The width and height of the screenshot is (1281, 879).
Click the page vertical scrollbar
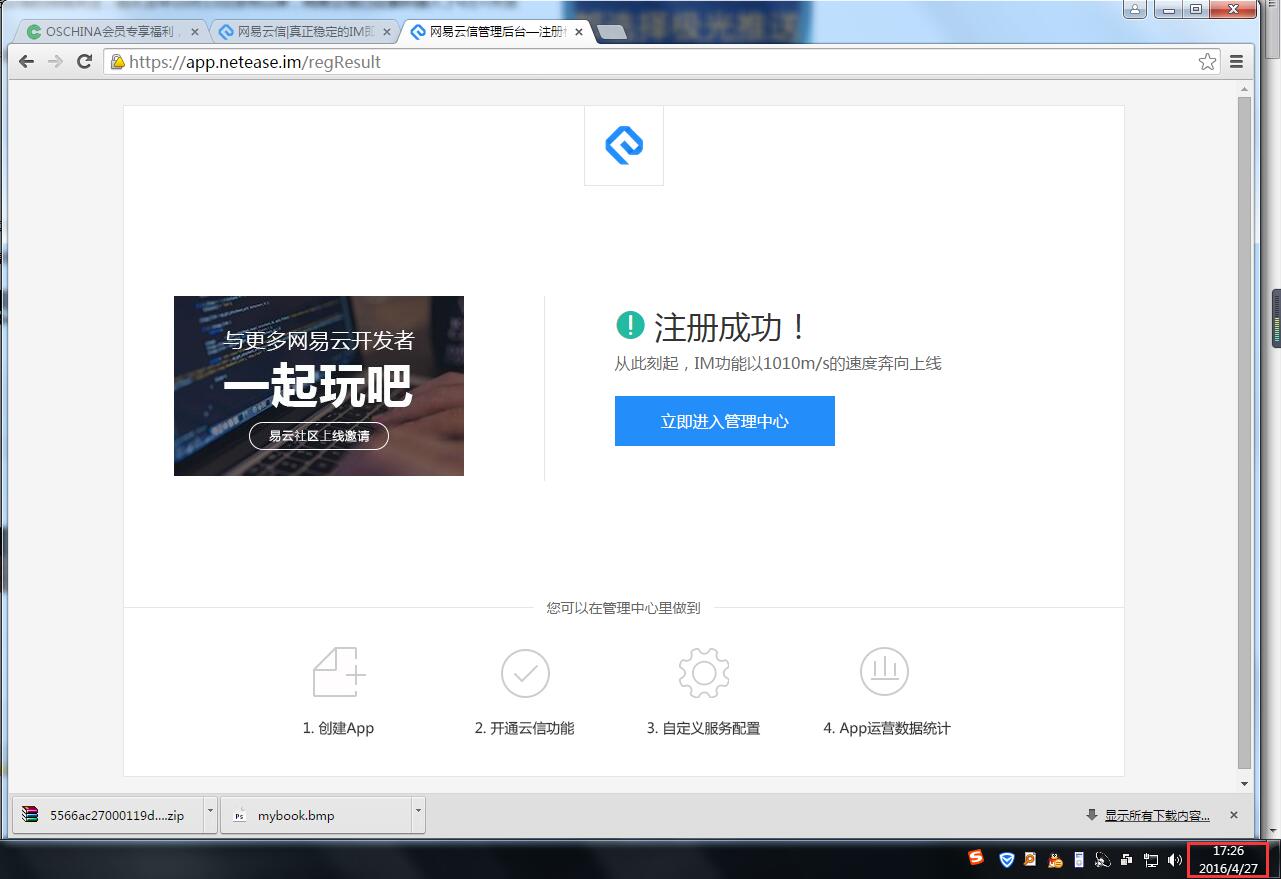(1244, 432)
